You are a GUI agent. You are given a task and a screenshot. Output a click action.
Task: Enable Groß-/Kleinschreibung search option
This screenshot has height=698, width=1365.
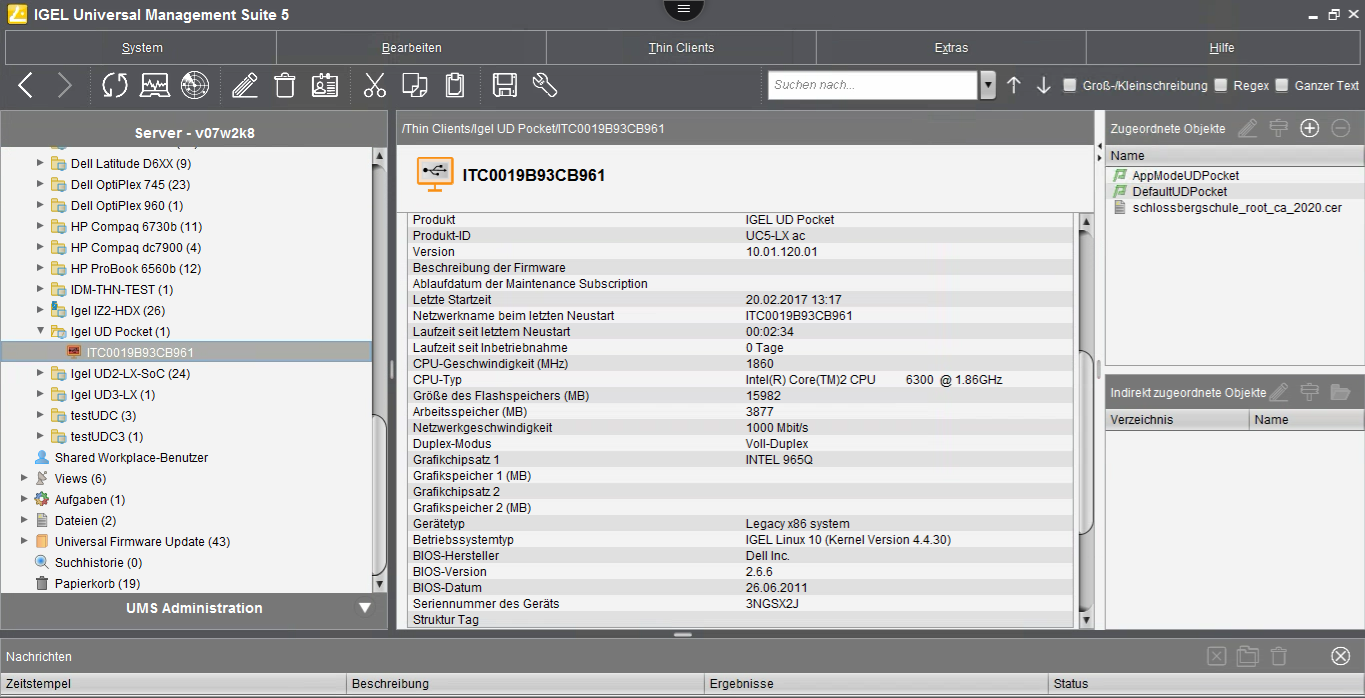click(1068, 85)
